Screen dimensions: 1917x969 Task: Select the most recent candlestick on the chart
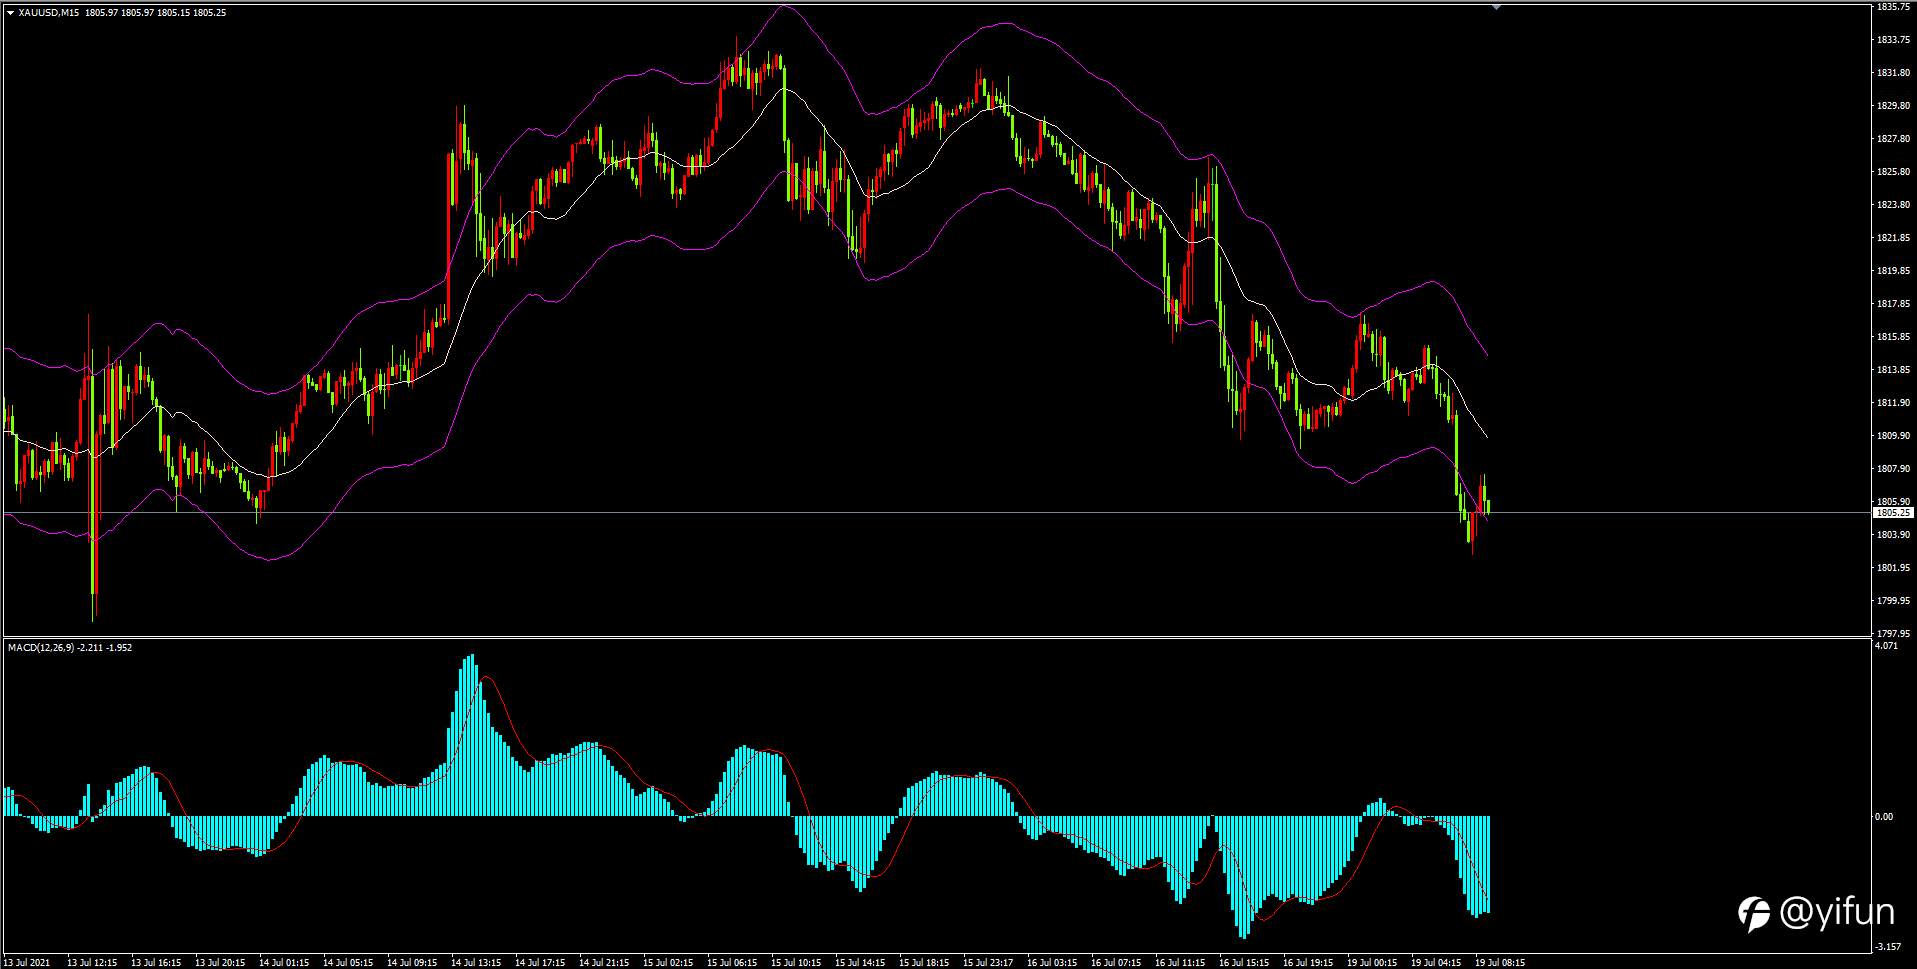pos(1488,506)
